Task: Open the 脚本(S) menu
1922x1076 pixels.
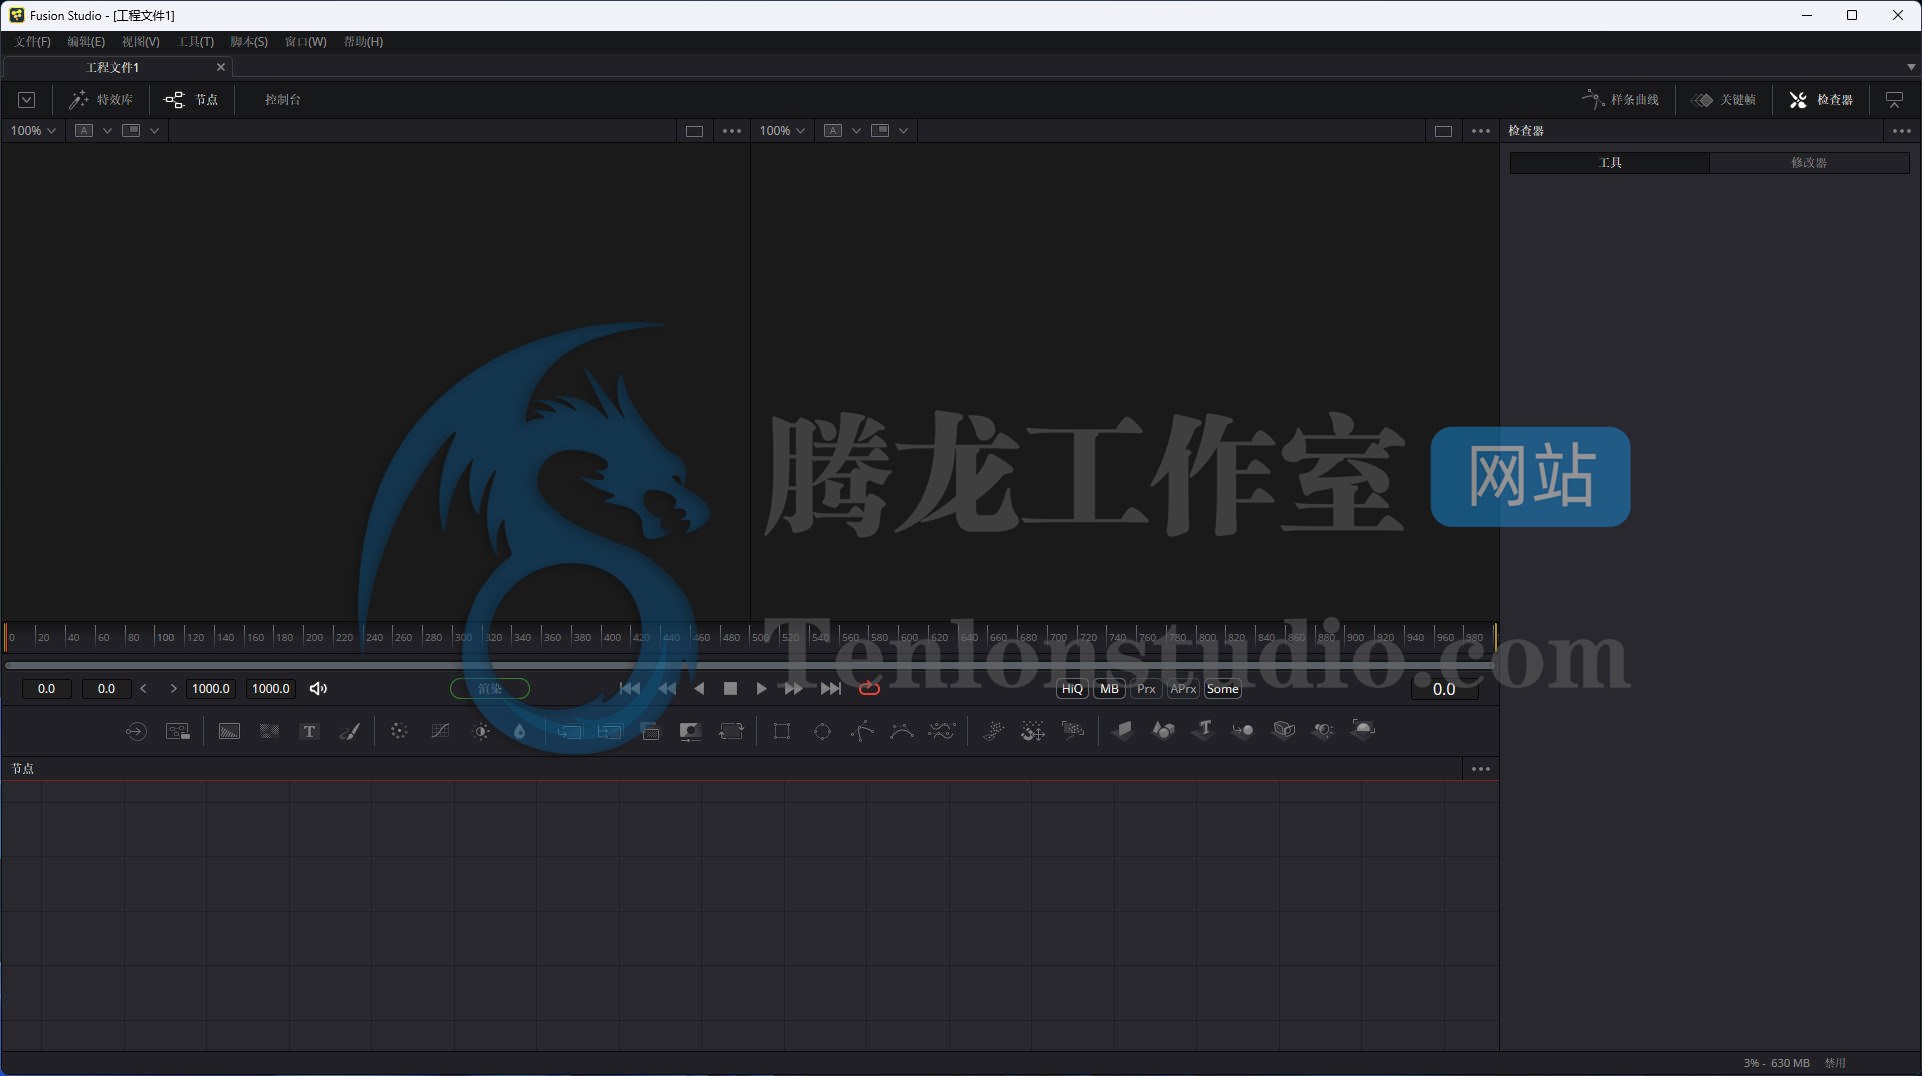Action: point(249,42)
